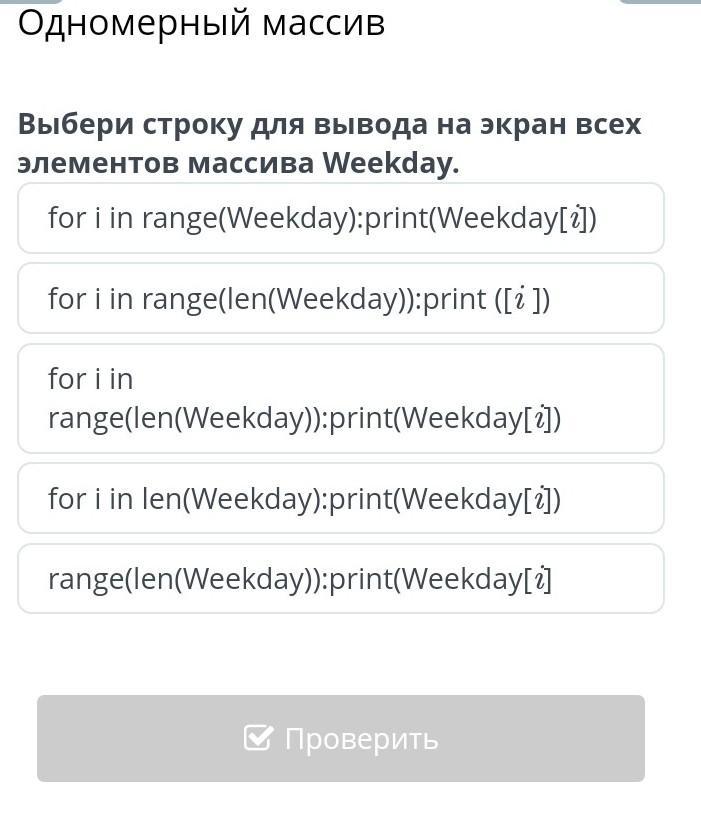Image resolution: width=701 pixels, height=824 pixels.
Task: Click 'for i in' first line of third option
Action: (x=90, y=379)
